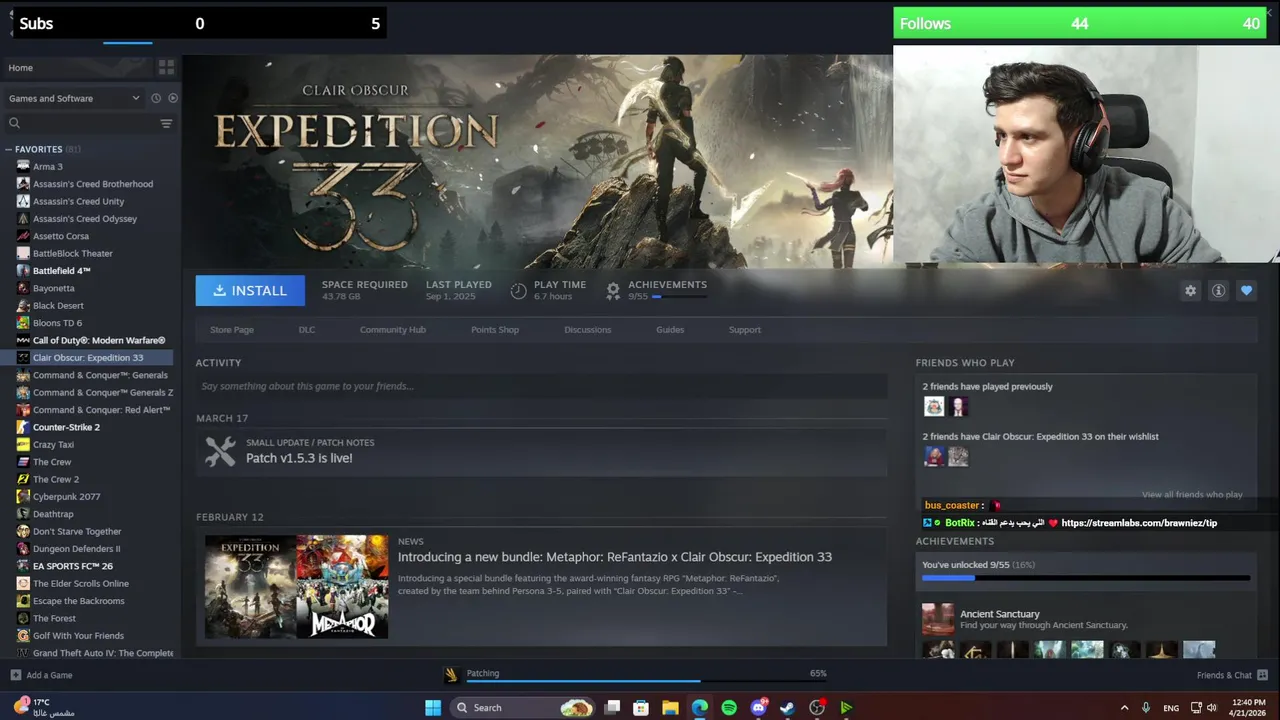This screenshot has width=1280, height=720.
Task: Open Friends & Chat panel
Action: click(1232, 675)
